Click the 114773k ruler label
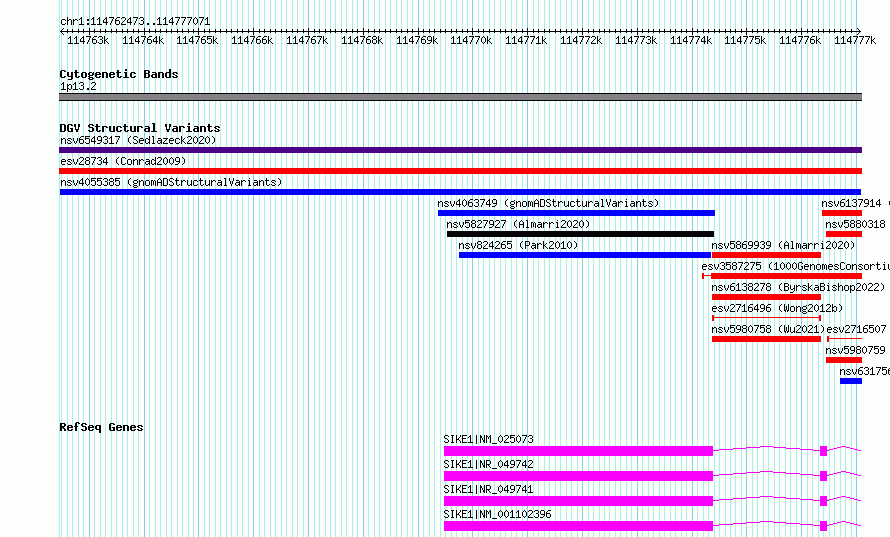890x537 pixels. [636, 41]
